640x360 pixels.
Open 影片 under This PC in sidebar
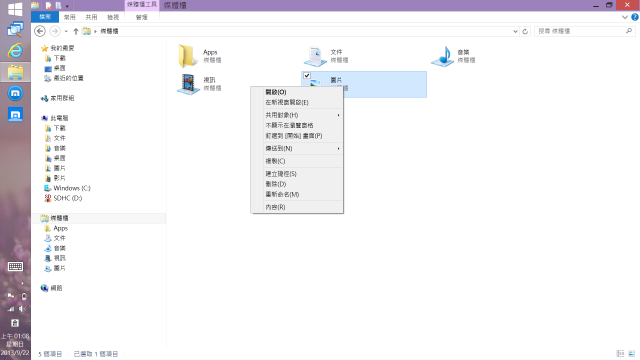point(55,178)
